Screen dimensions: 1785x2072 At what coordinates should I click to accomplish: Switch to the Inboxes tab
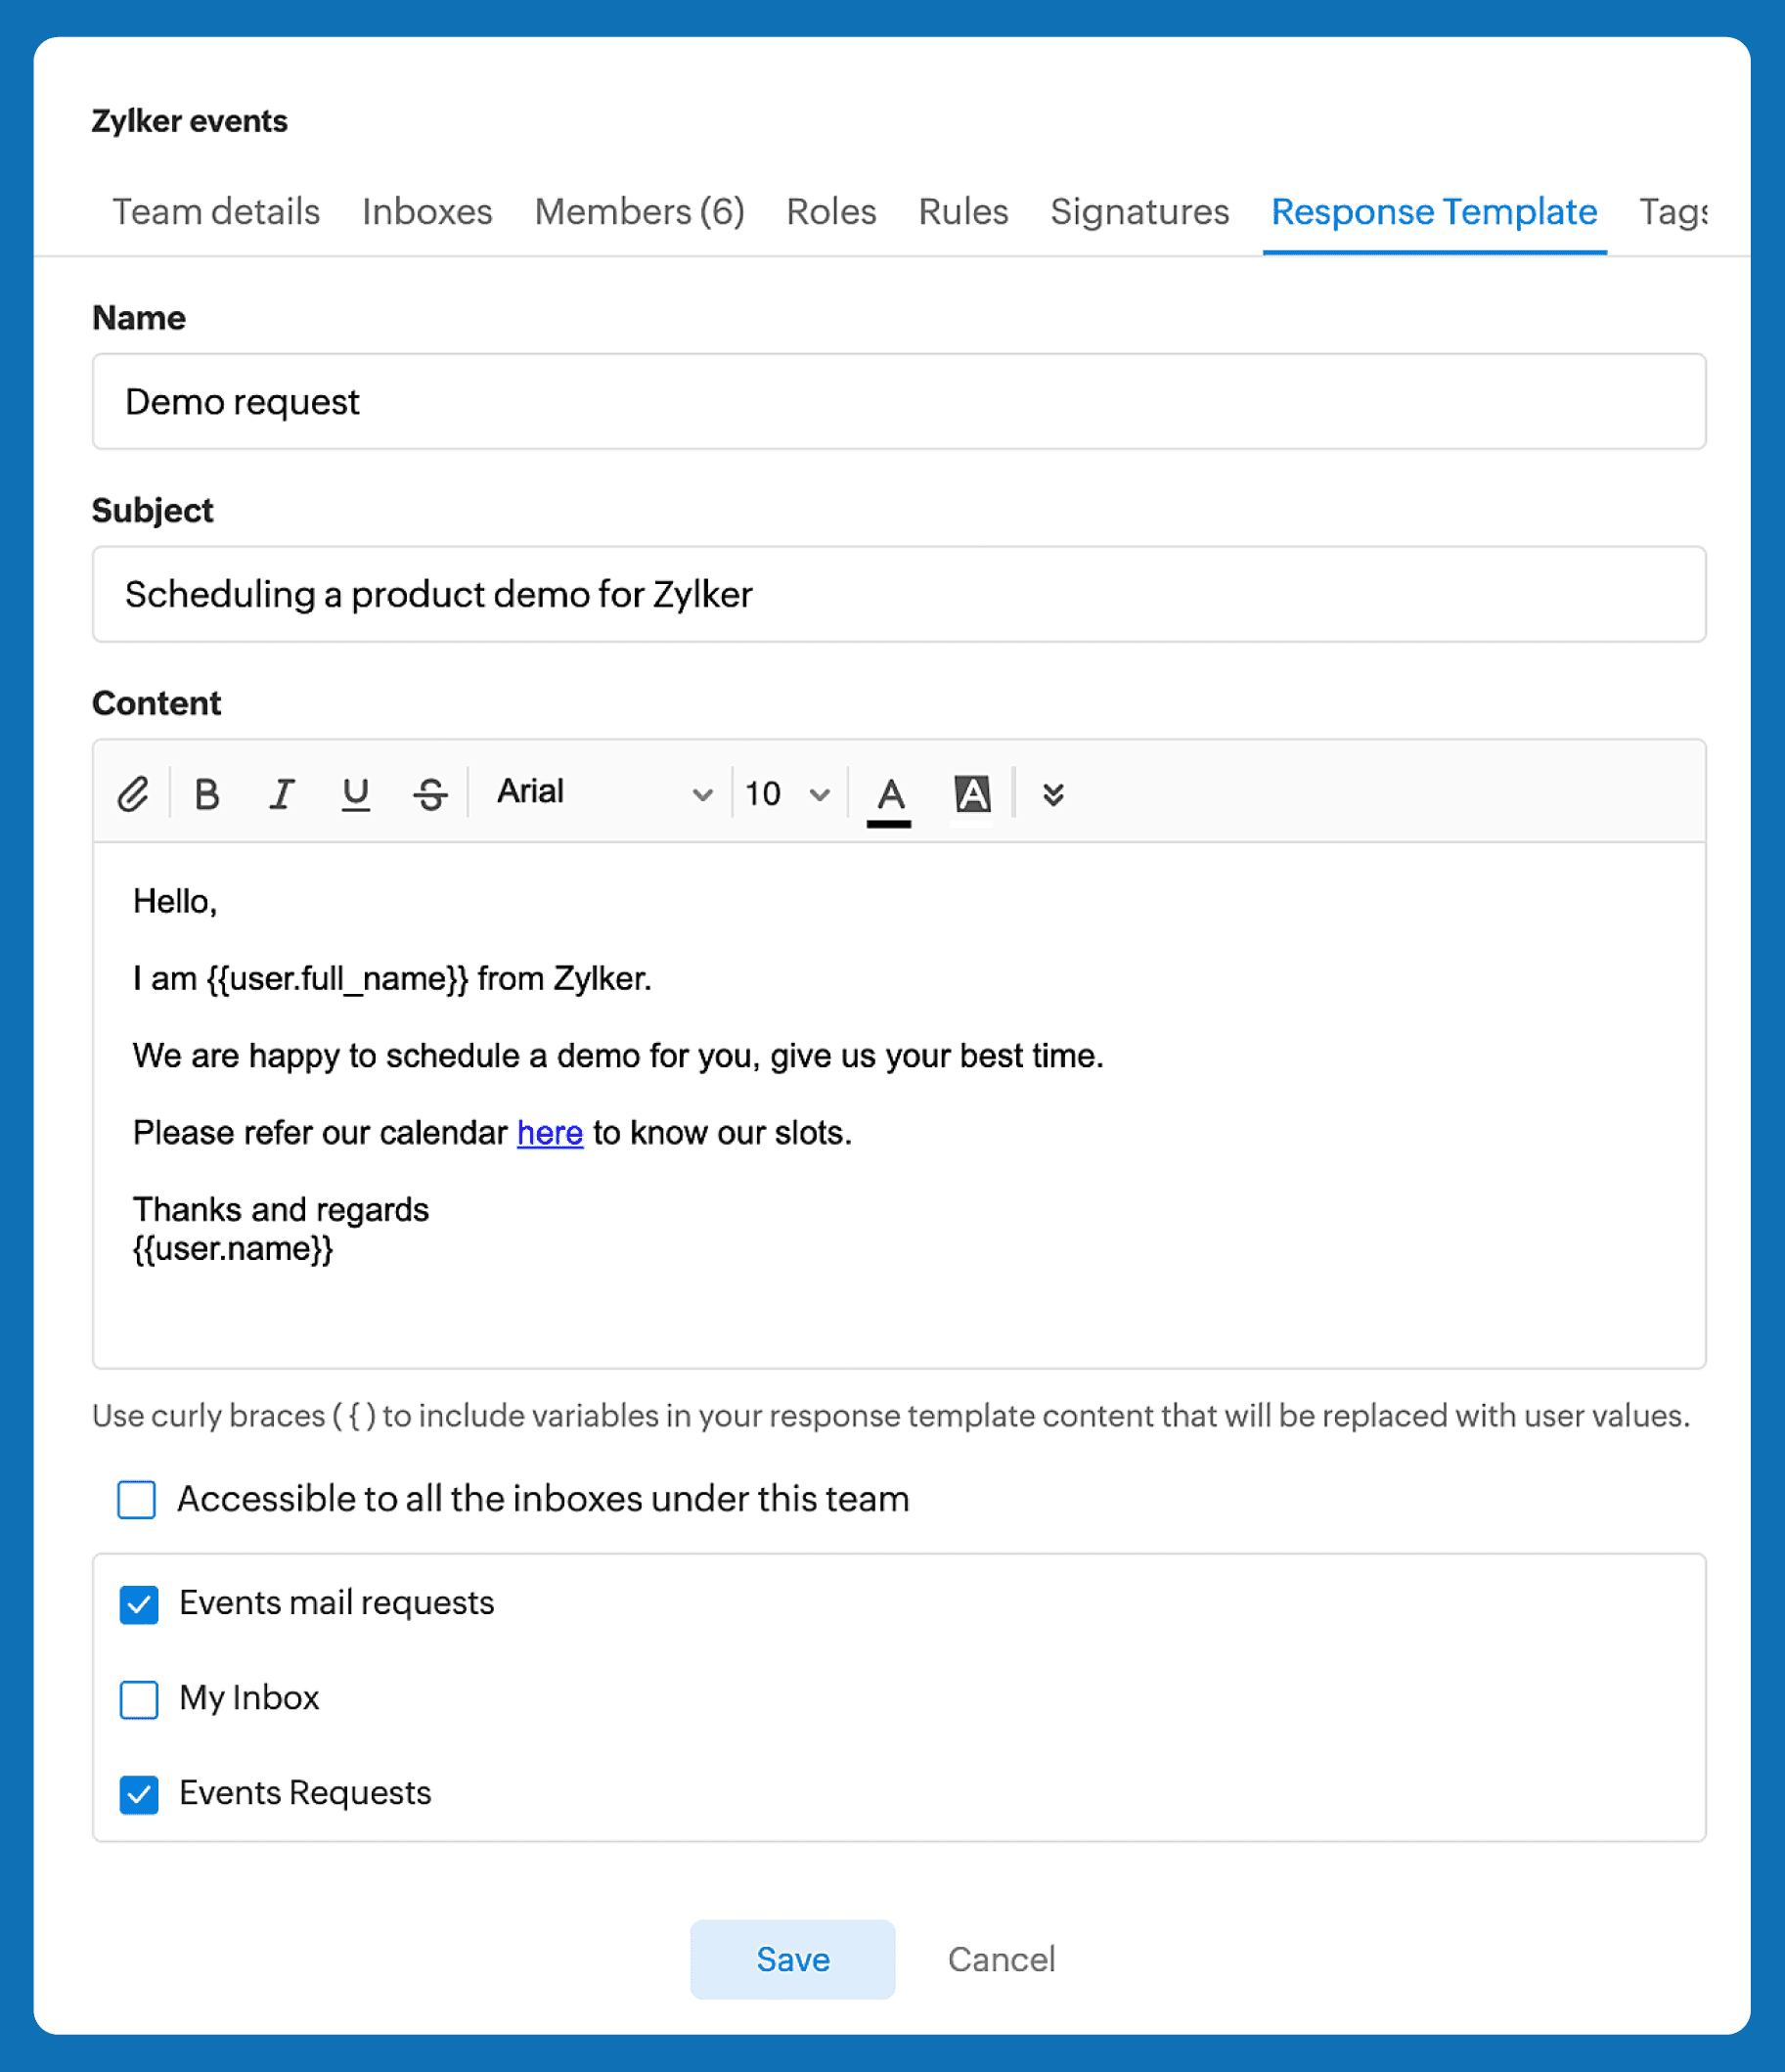tap(427, 212)
